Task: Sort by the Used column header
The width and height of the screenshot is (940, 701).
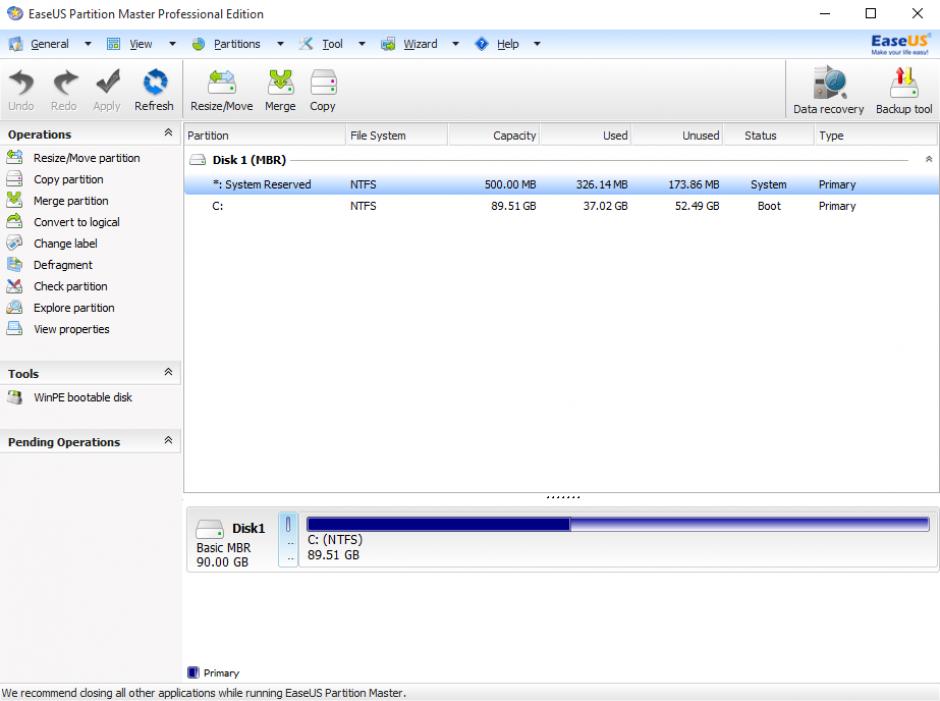Action: pyautogui.click(x=586, y=136)
